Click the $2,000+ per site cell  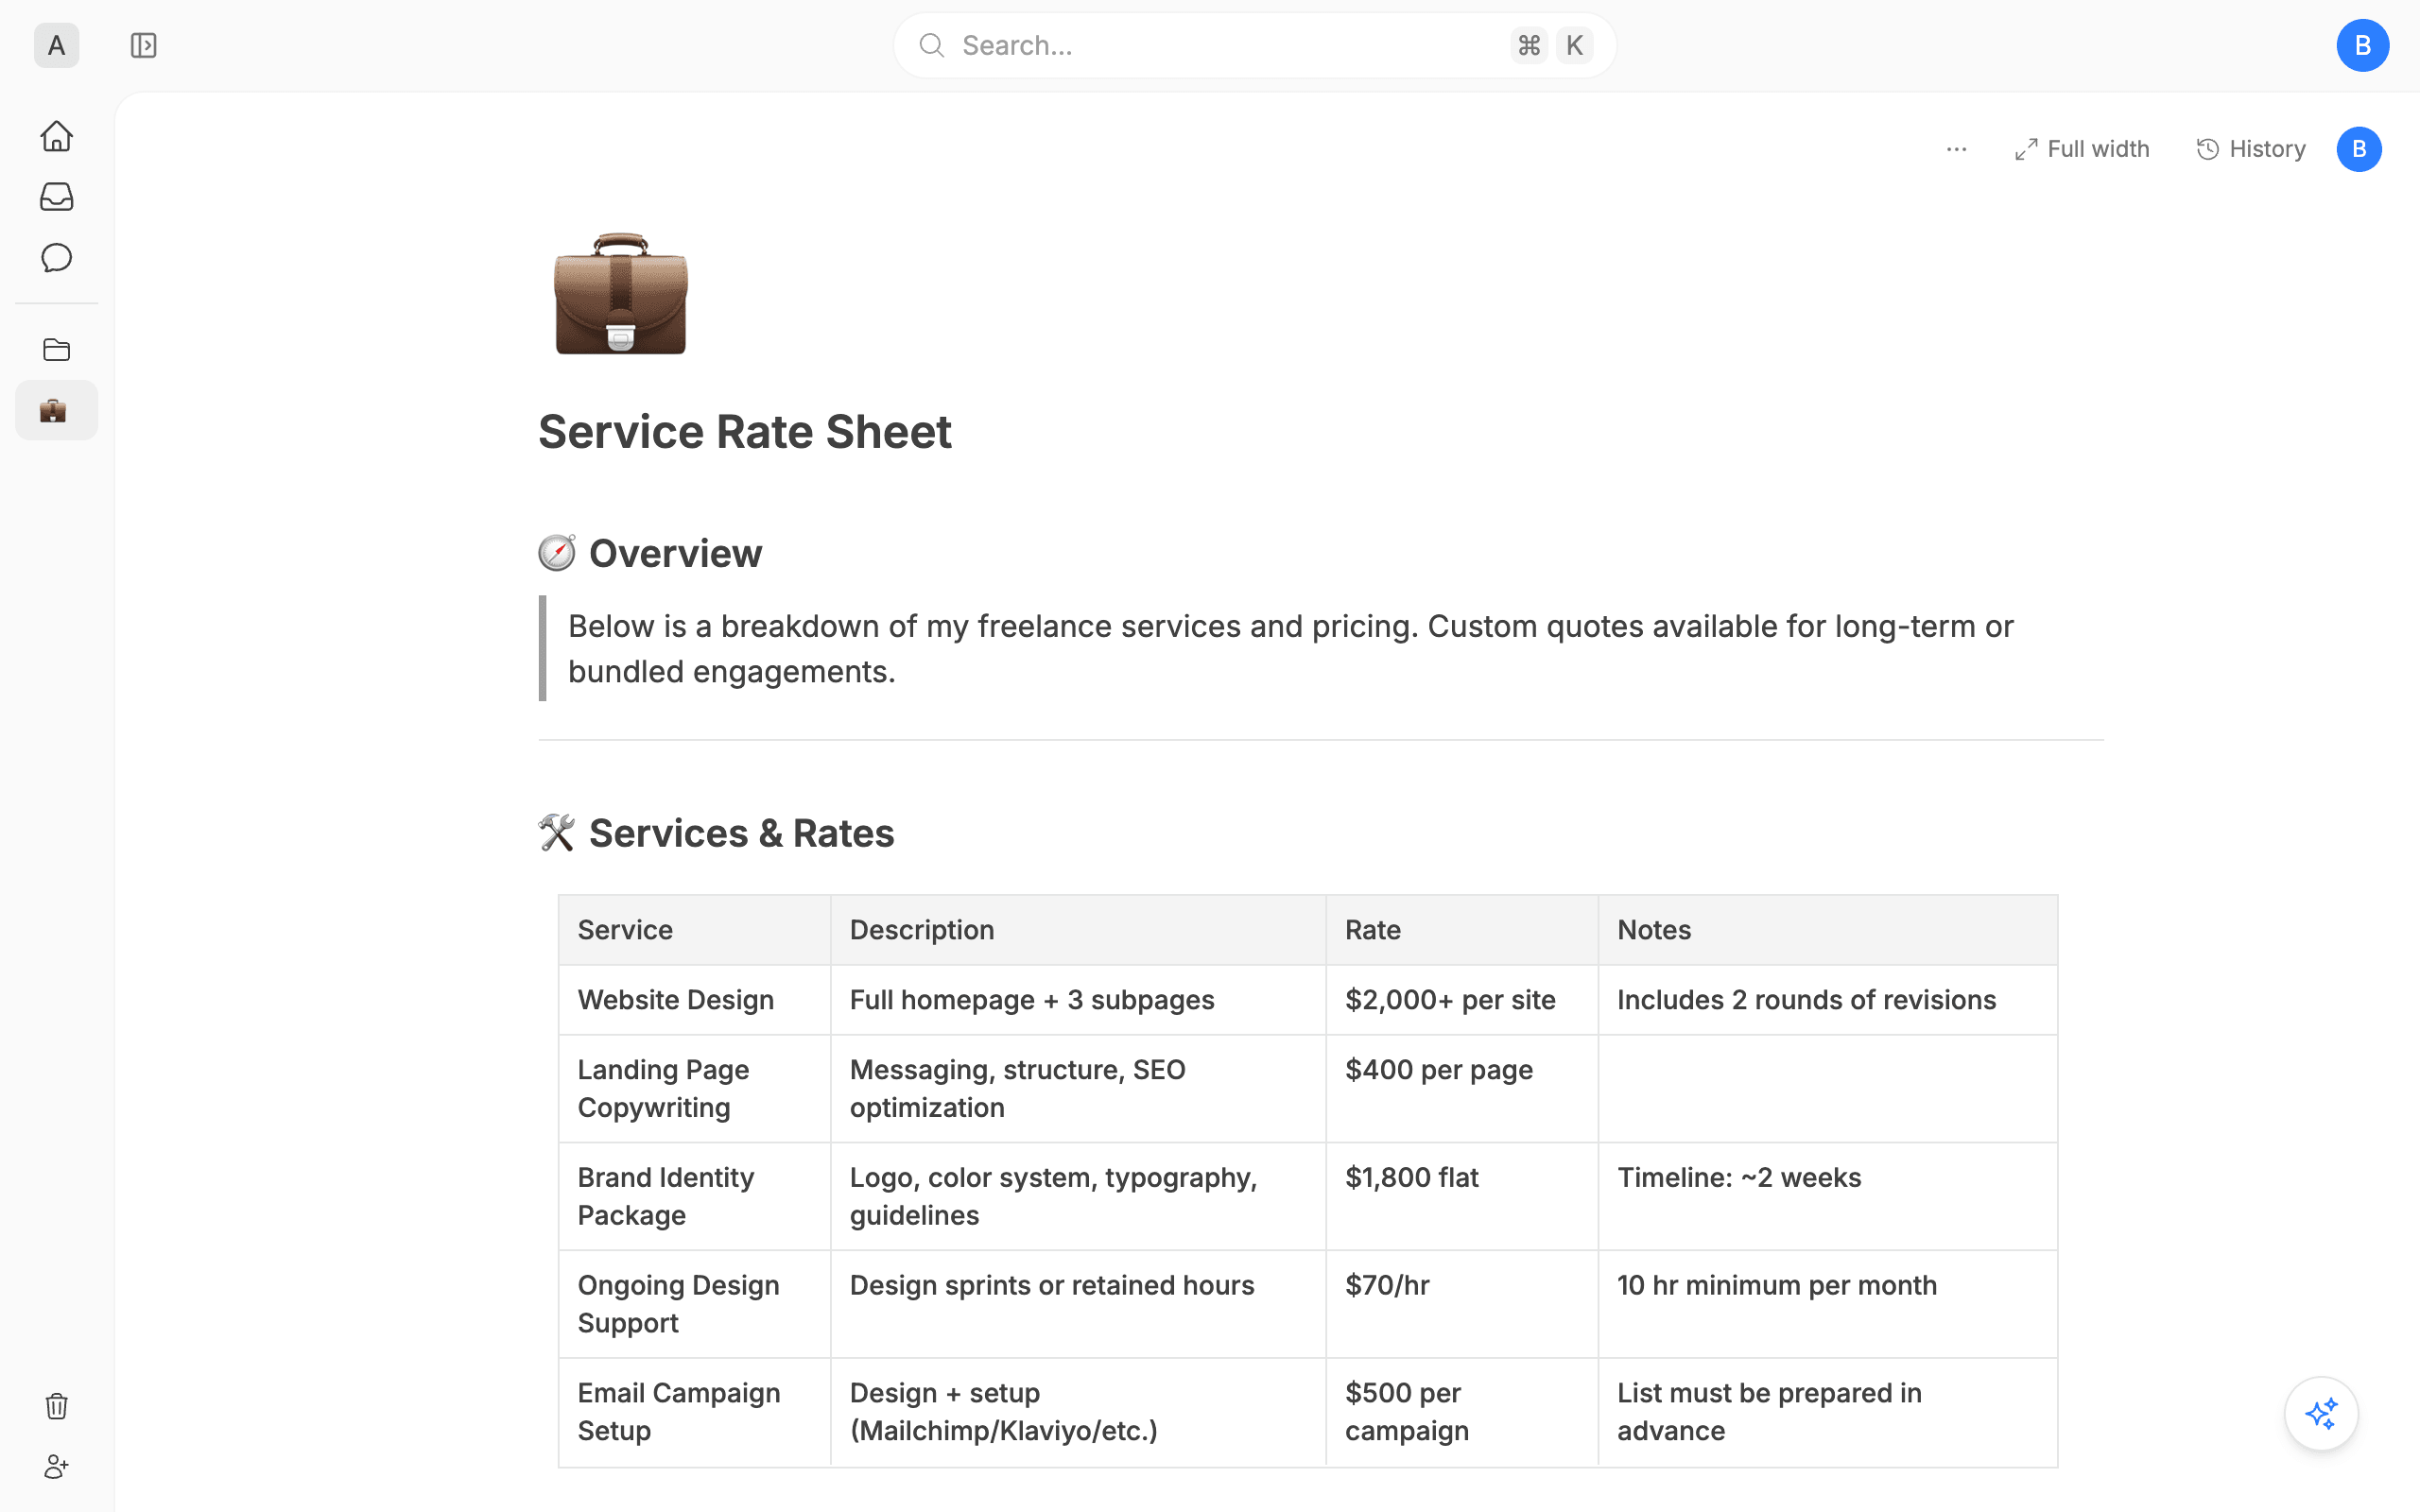coord(1461,1000)
